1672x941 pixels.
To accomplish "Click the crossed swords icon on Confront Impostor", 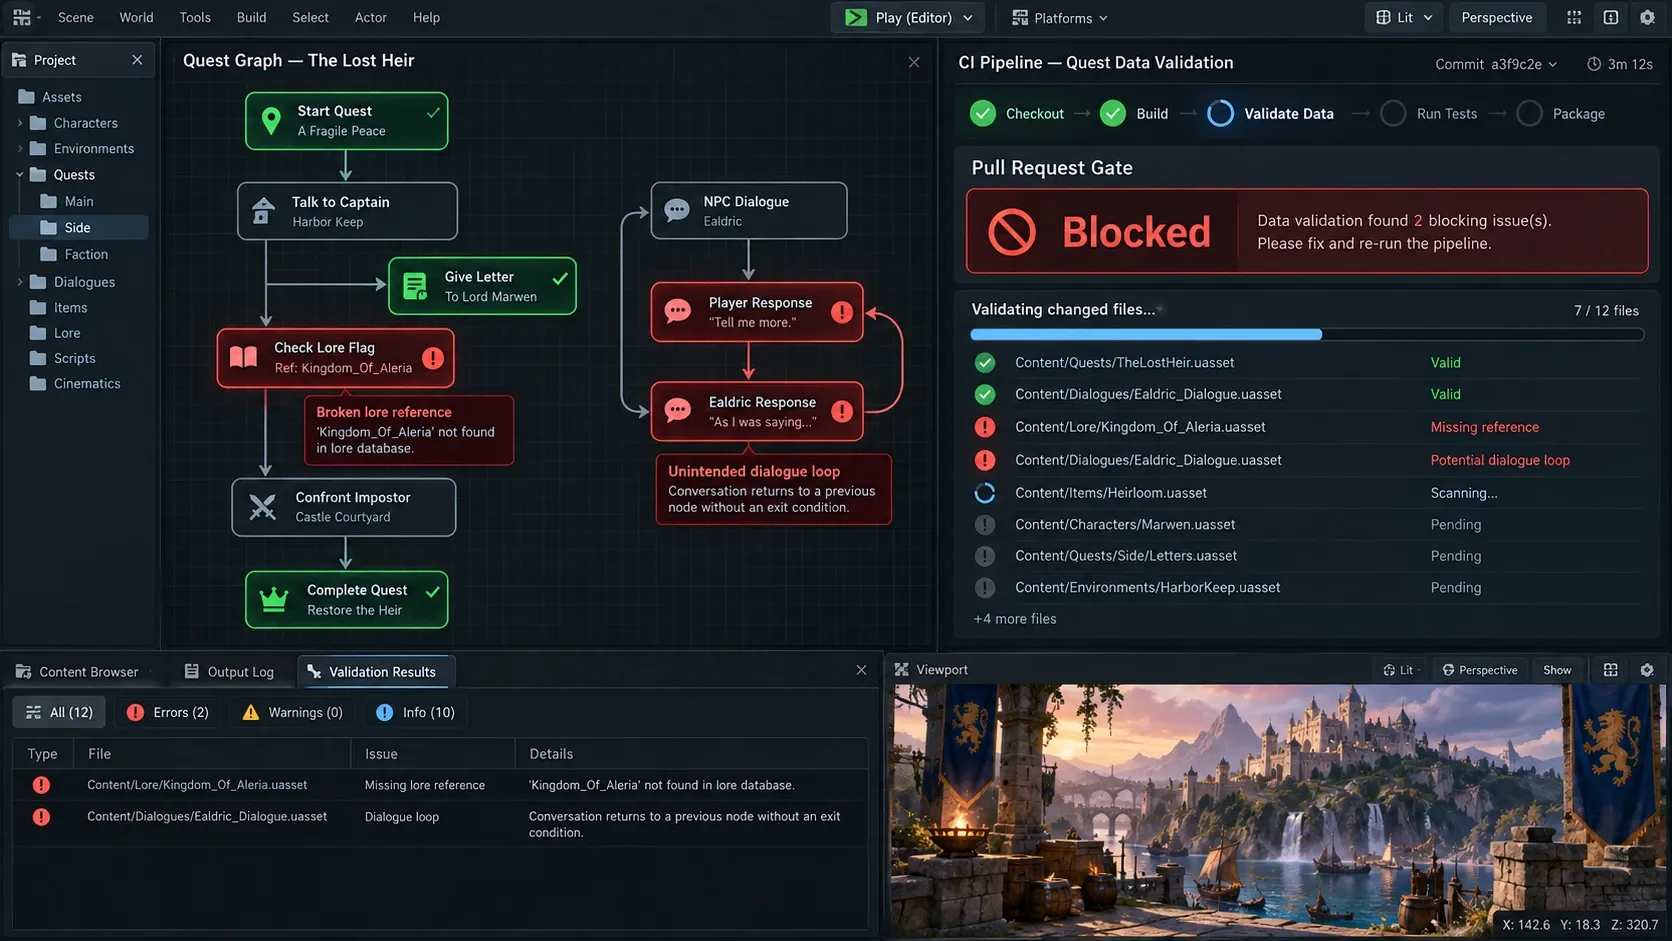I will point(263,507).
